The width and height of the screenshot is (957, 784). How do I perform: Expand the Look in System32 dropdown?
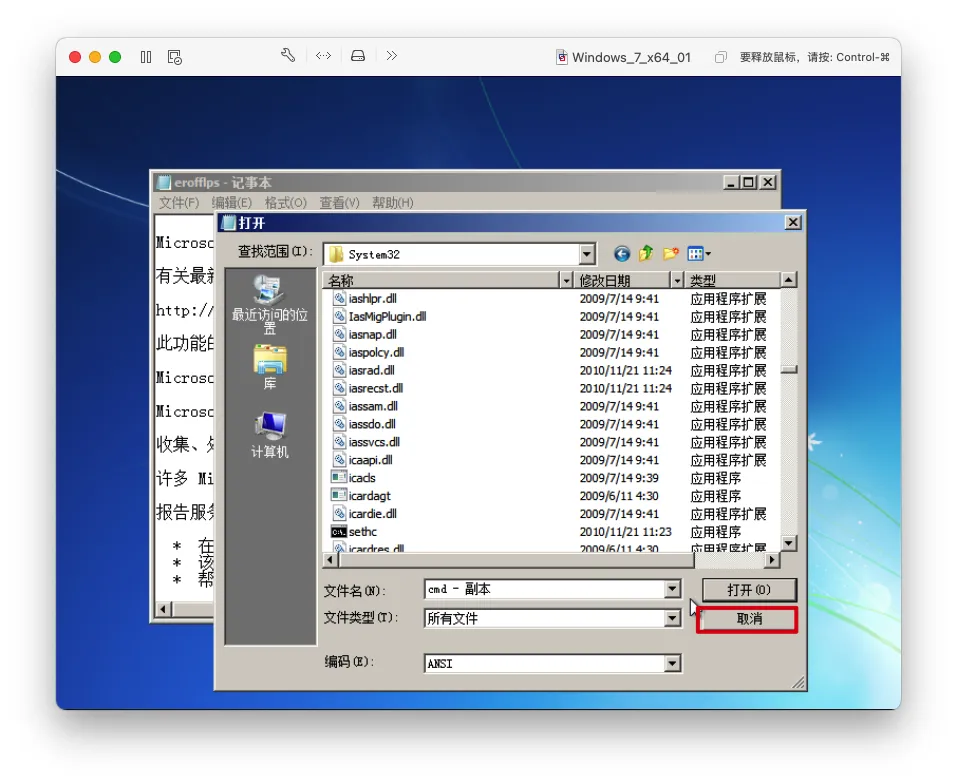pyautogui.click(x=587, y=254)
